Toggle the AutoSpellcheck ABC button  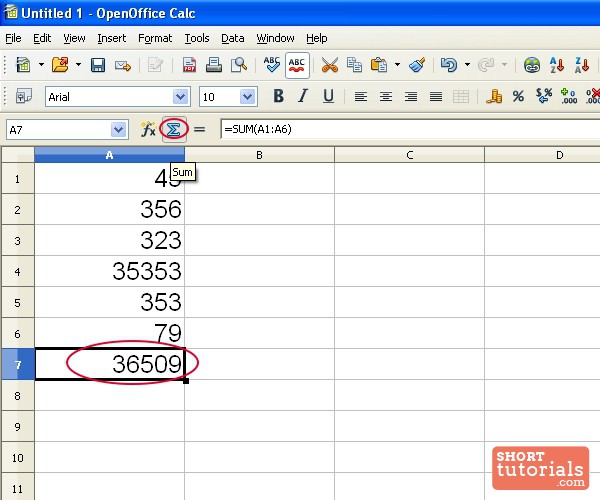297,65
